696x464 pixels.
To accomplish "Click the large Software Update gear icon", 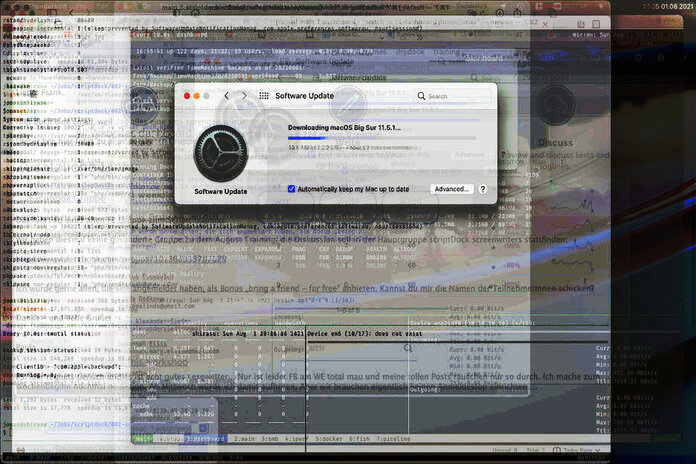I will click(221, 154).
